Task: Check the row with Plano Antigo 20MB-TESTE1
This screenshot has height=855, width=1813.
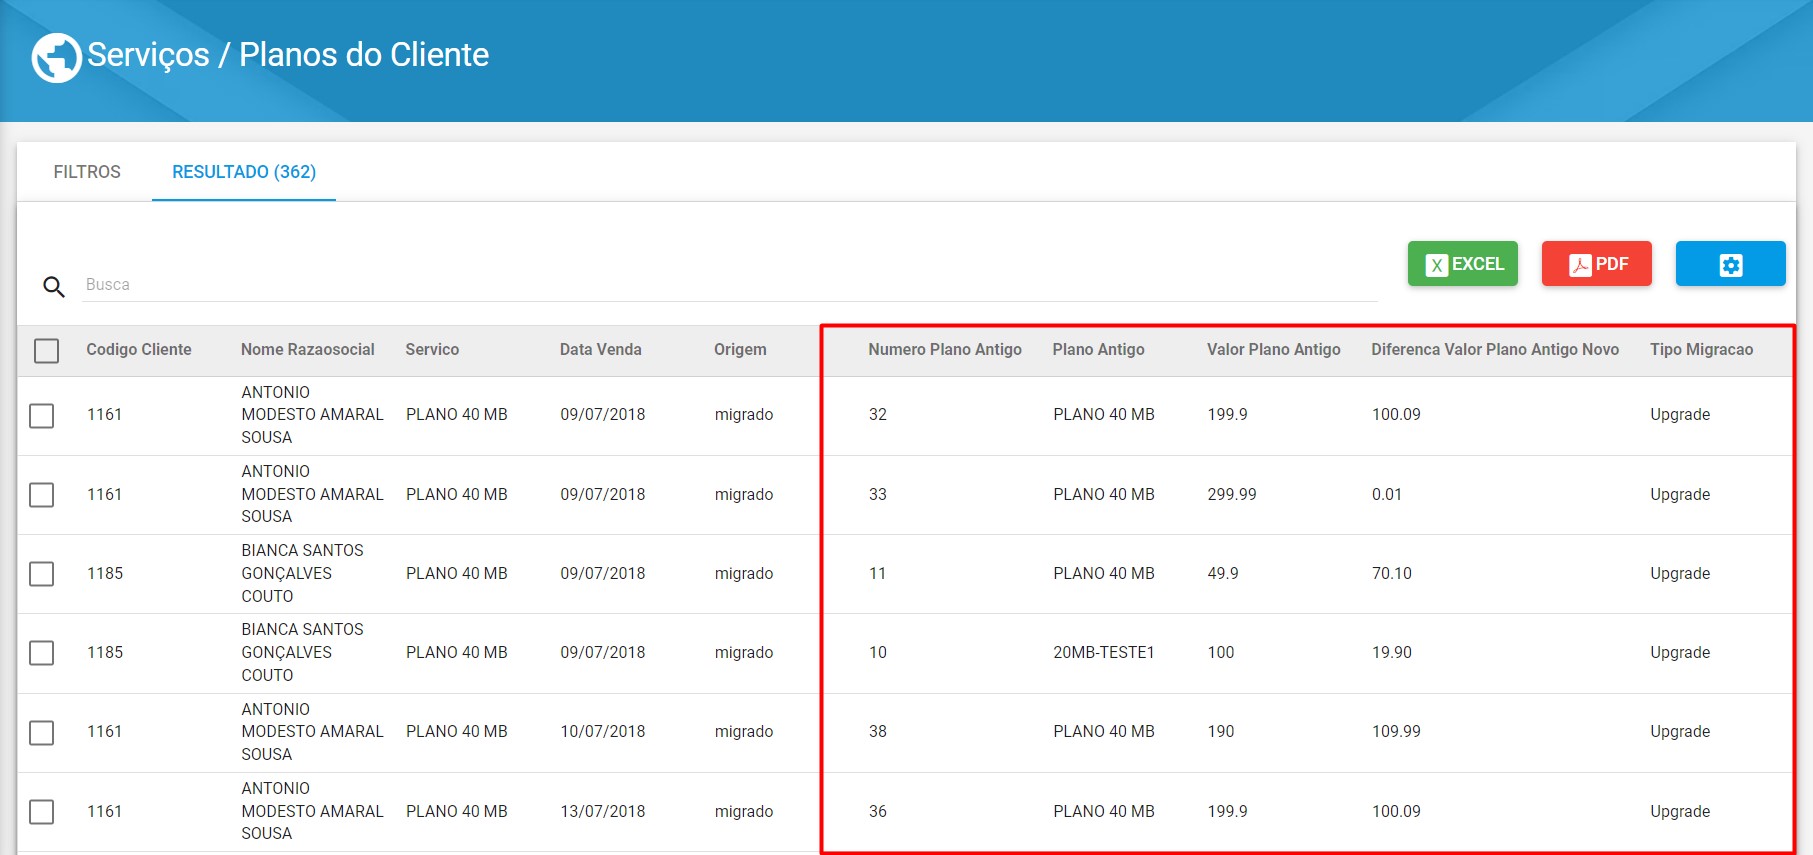Action: tap(41, 653)
